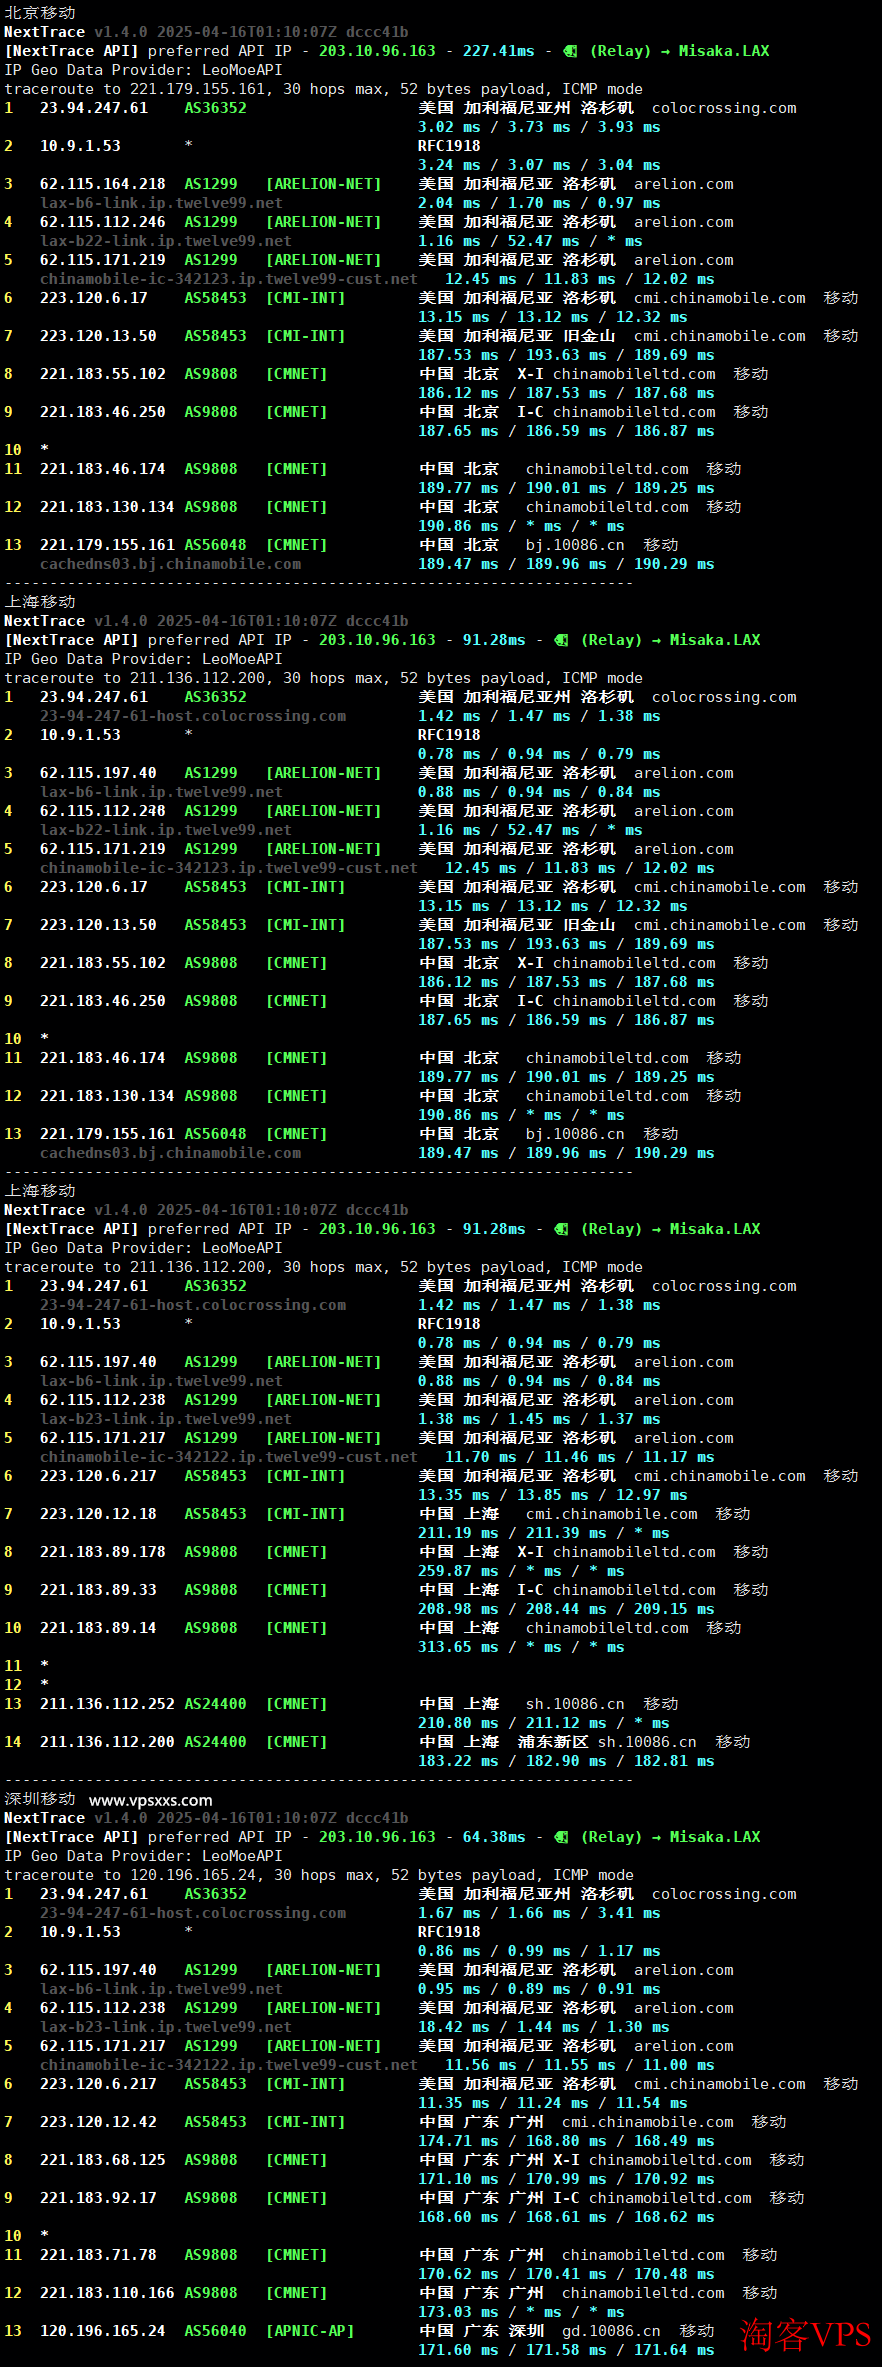Screen dimensions: 882x2367
Task: Click latency 13.35 ms / 13.85 ms / 12.97 ms
Action: [553, 1495]
